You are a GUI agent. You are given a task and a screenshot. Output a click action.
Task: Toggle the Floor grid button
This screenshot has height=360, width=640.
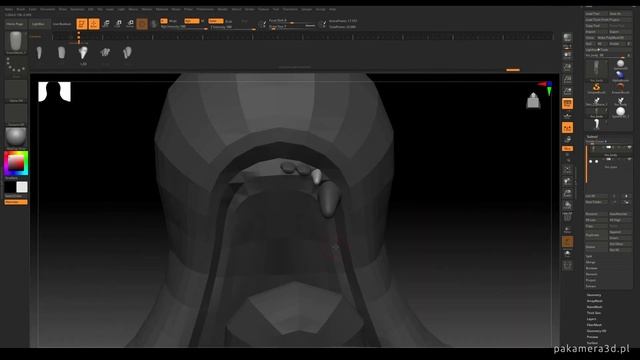click(567, 116)
